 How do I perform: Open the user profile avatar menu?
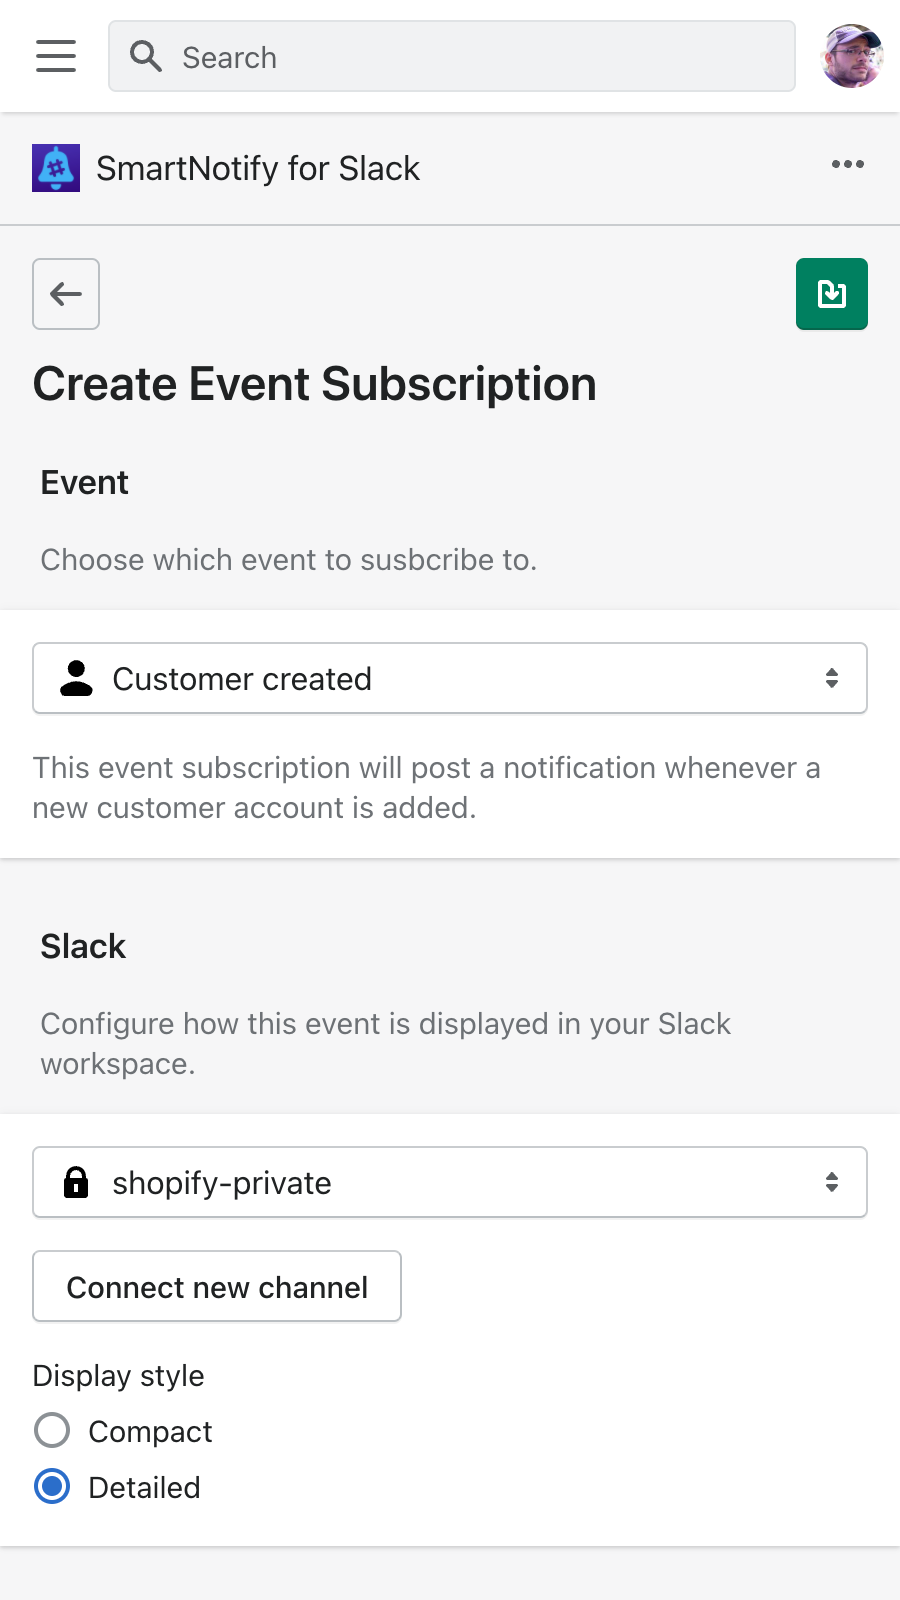[x=851, y=56]
